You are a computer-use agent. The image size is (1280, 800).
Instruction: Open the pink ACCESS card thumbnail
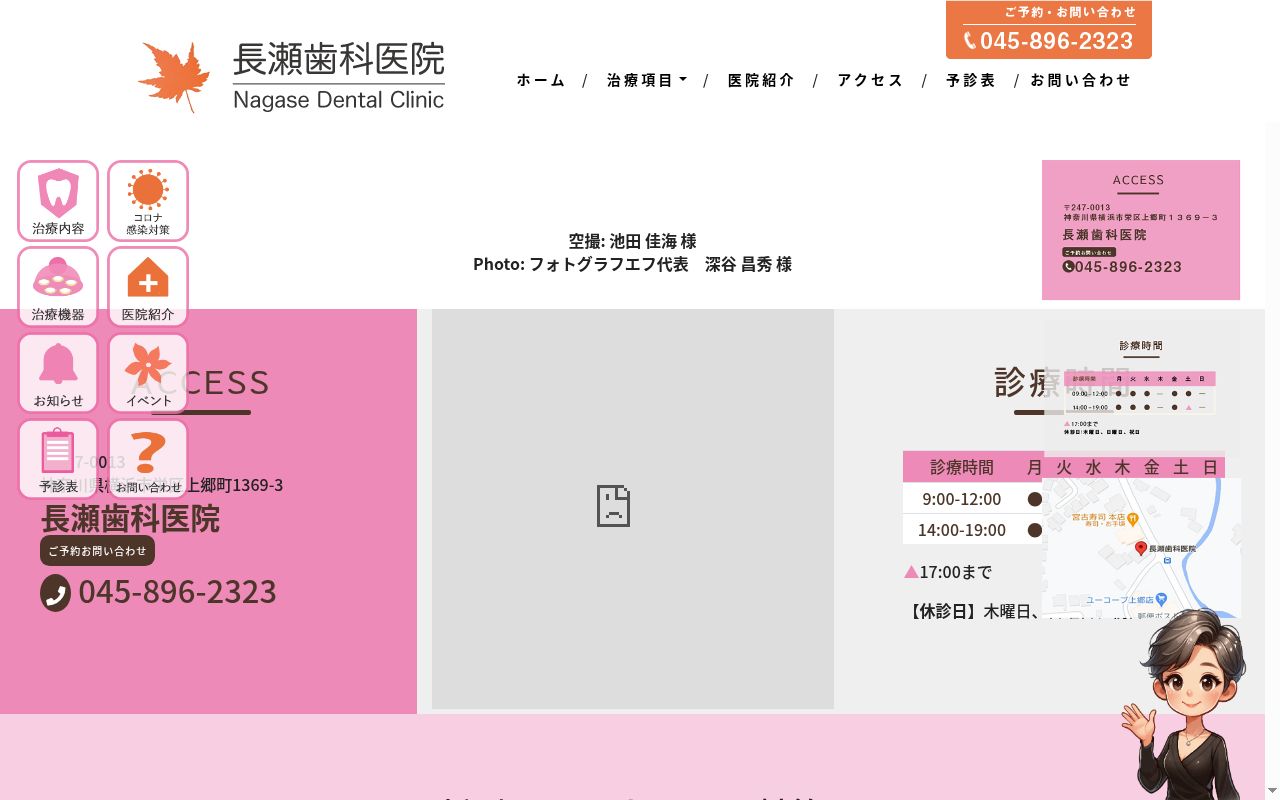1141,230
